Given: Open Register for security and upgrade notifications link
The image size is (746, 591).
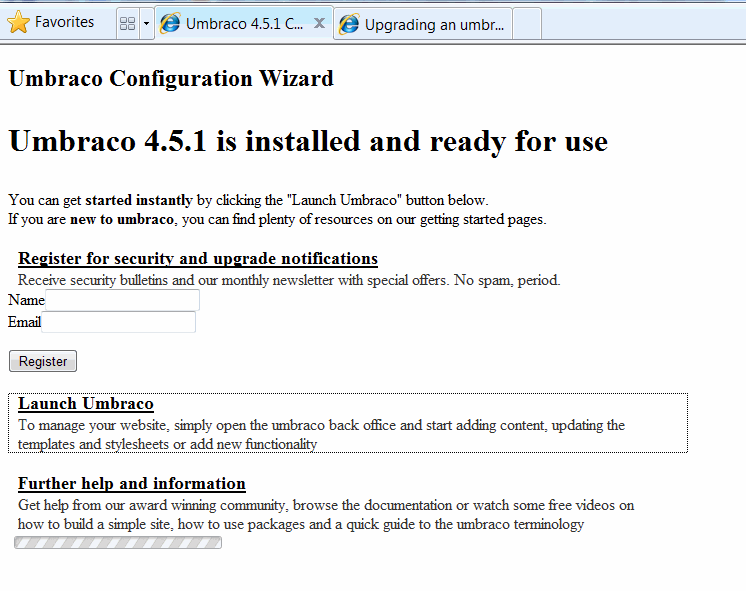Looking at the screenshot, I should click(x=198, y=258).
